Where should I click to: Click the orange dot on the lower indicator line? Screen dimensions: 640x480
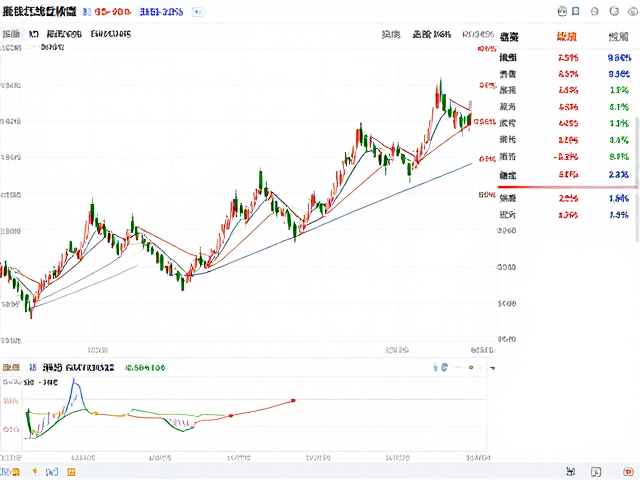(x=96, y=413)
